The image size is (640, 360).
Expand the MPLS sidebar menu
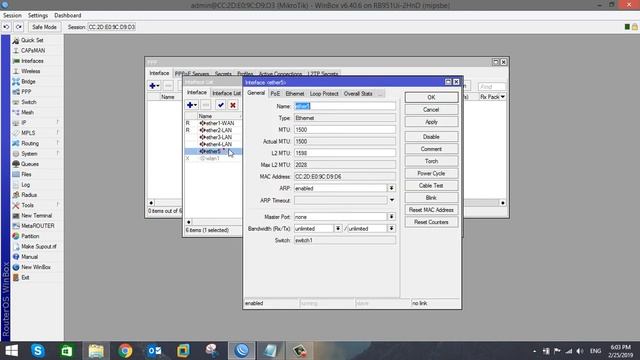click(28, 133)
